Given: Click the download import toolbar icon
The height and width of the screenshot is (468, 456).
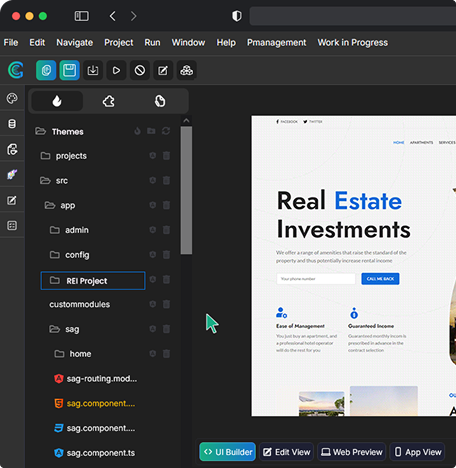Looking at the screenshot, I should (x=93, y=70).
